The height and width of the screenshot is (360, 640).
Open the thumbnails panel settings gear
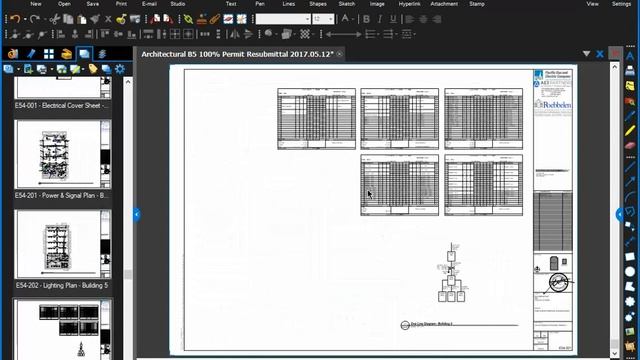(120, 69)
